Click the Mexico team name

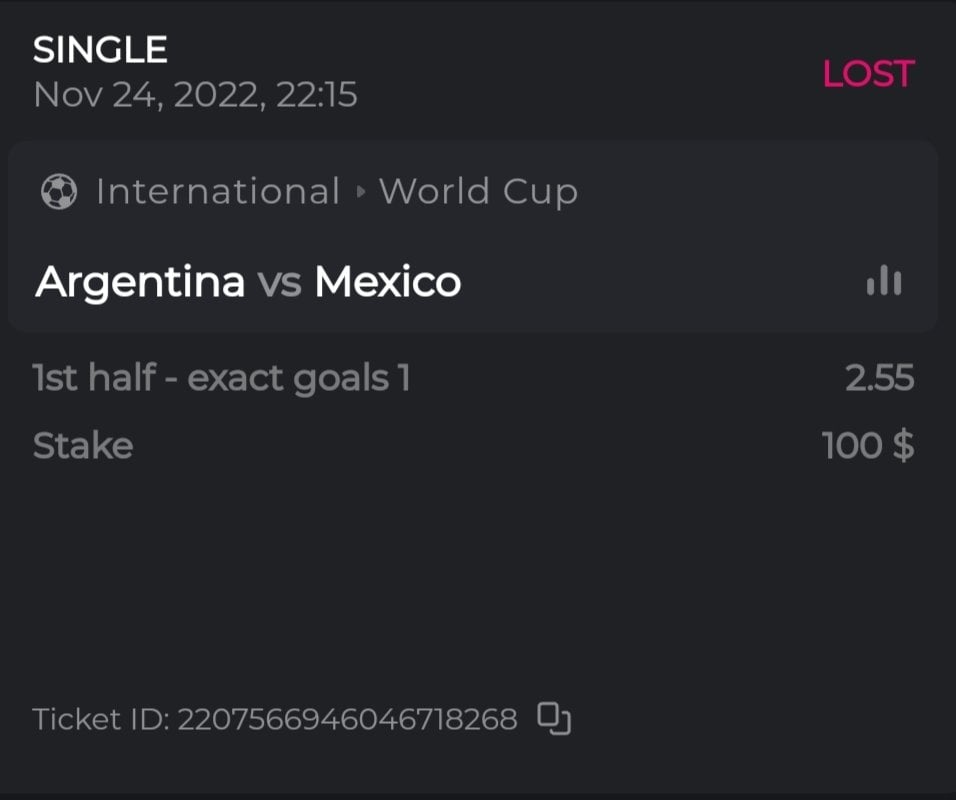[388, 283]
